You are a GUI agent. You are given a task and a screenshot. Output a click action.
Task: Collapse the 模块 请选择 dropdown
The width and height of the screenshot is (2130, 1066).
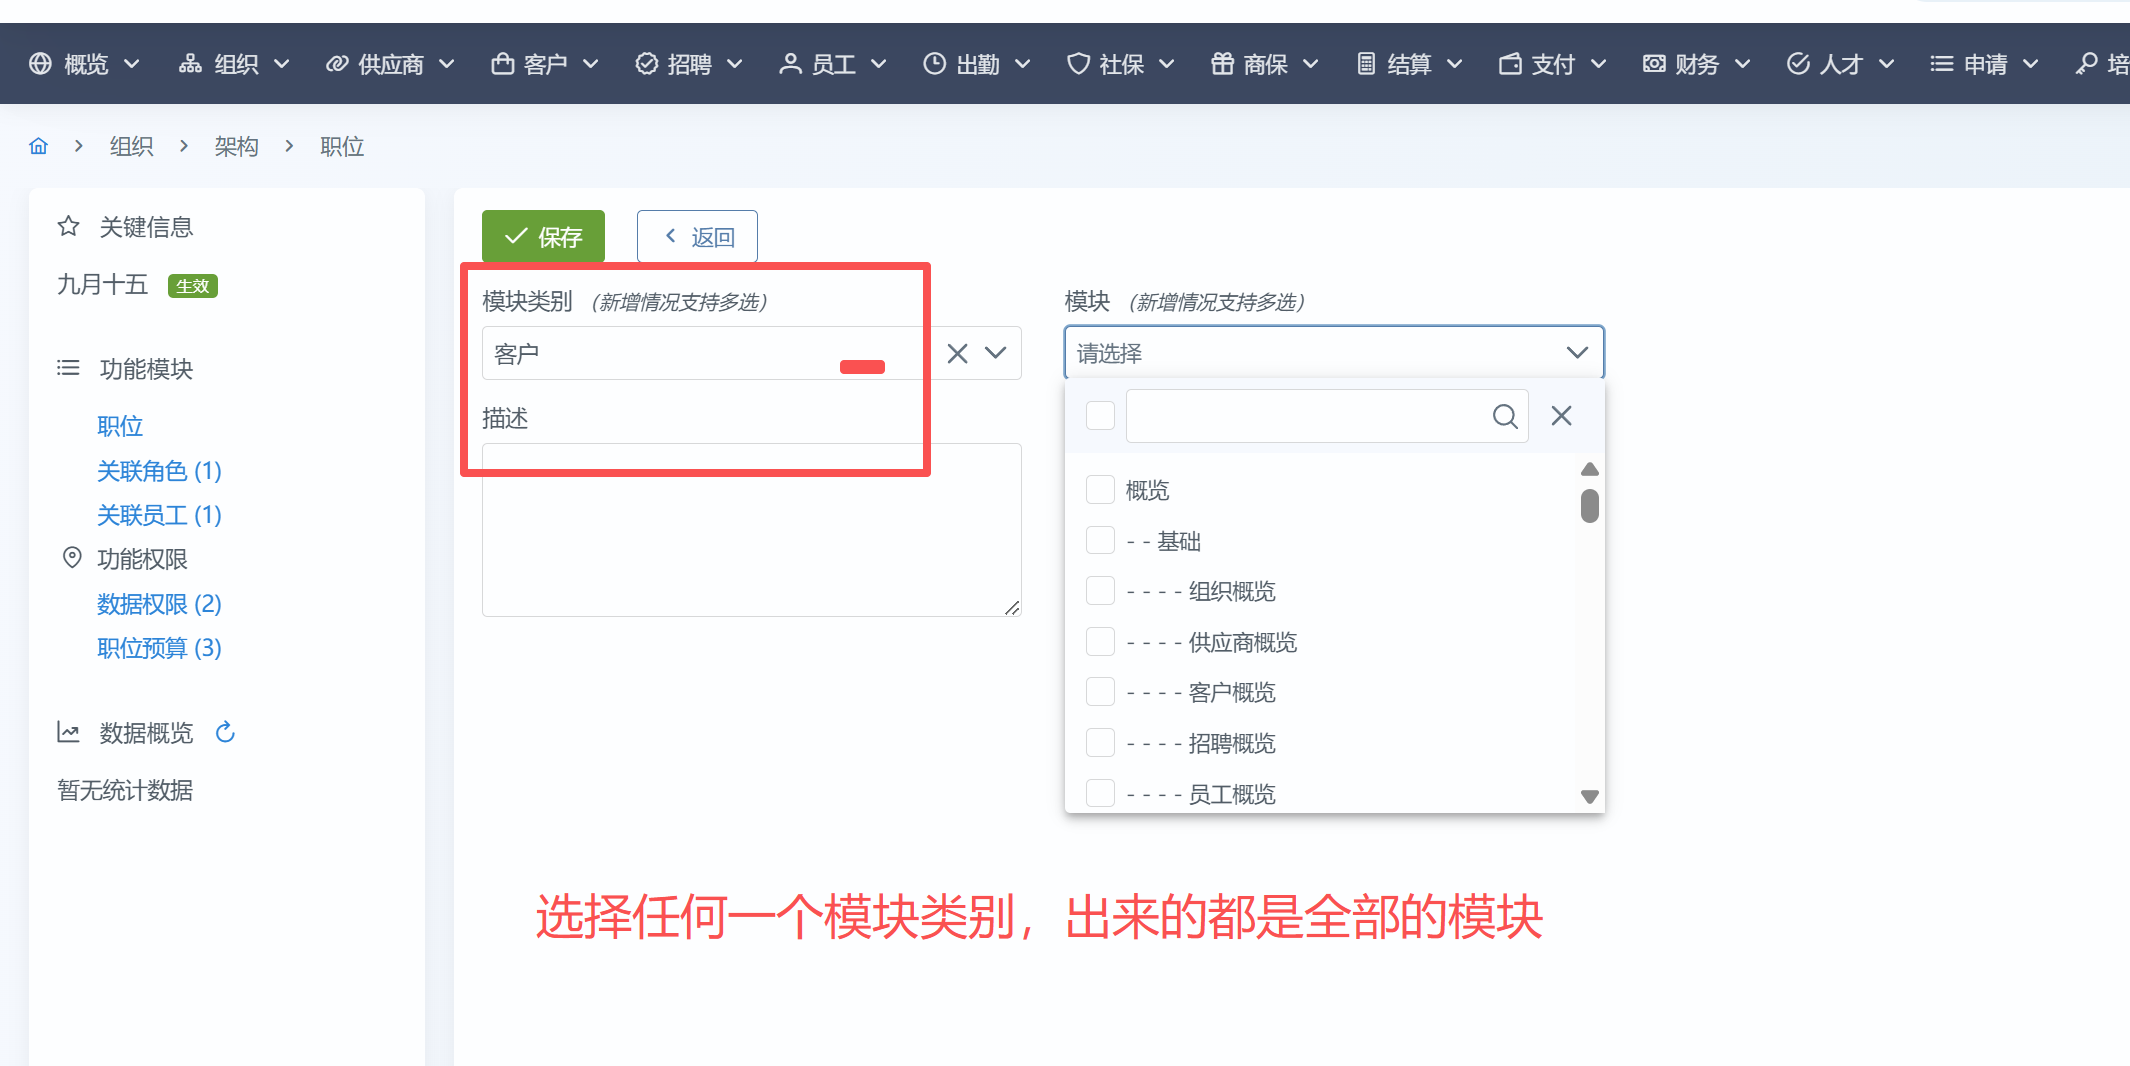point(1577,353)
